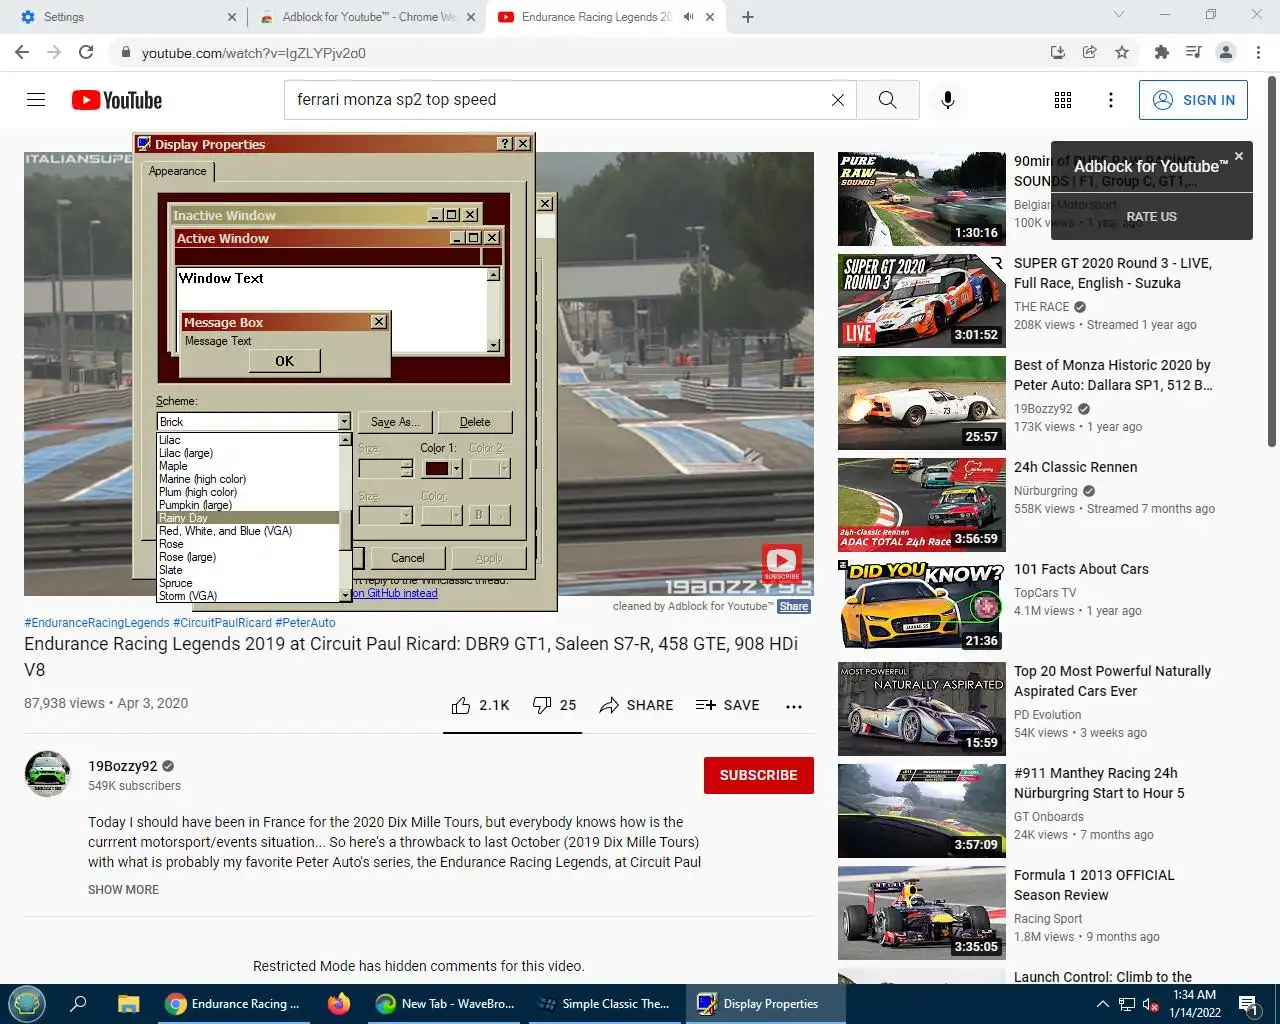Click the scheme list scrollbar up arrow
Image resolution: width=1280 pixels, height=1024 pixels.
[x=345, y=440]
